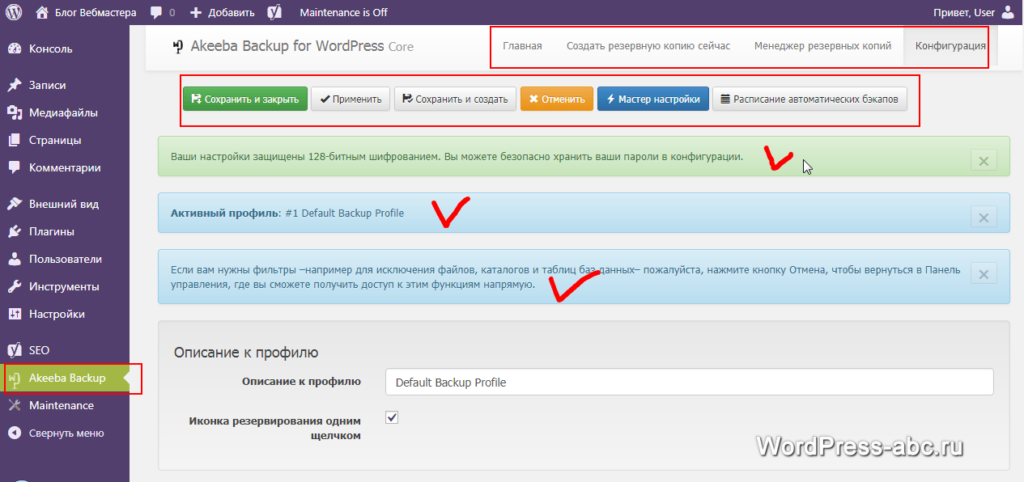
Task: Click the Maintenance tools icon in sidebar
Action: coord(14,406)
